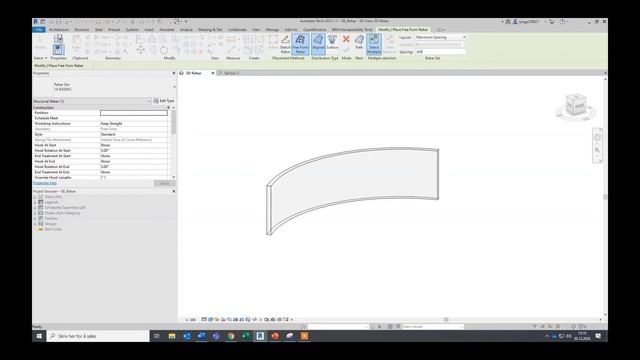Click the Revit application logo icon

36,22
